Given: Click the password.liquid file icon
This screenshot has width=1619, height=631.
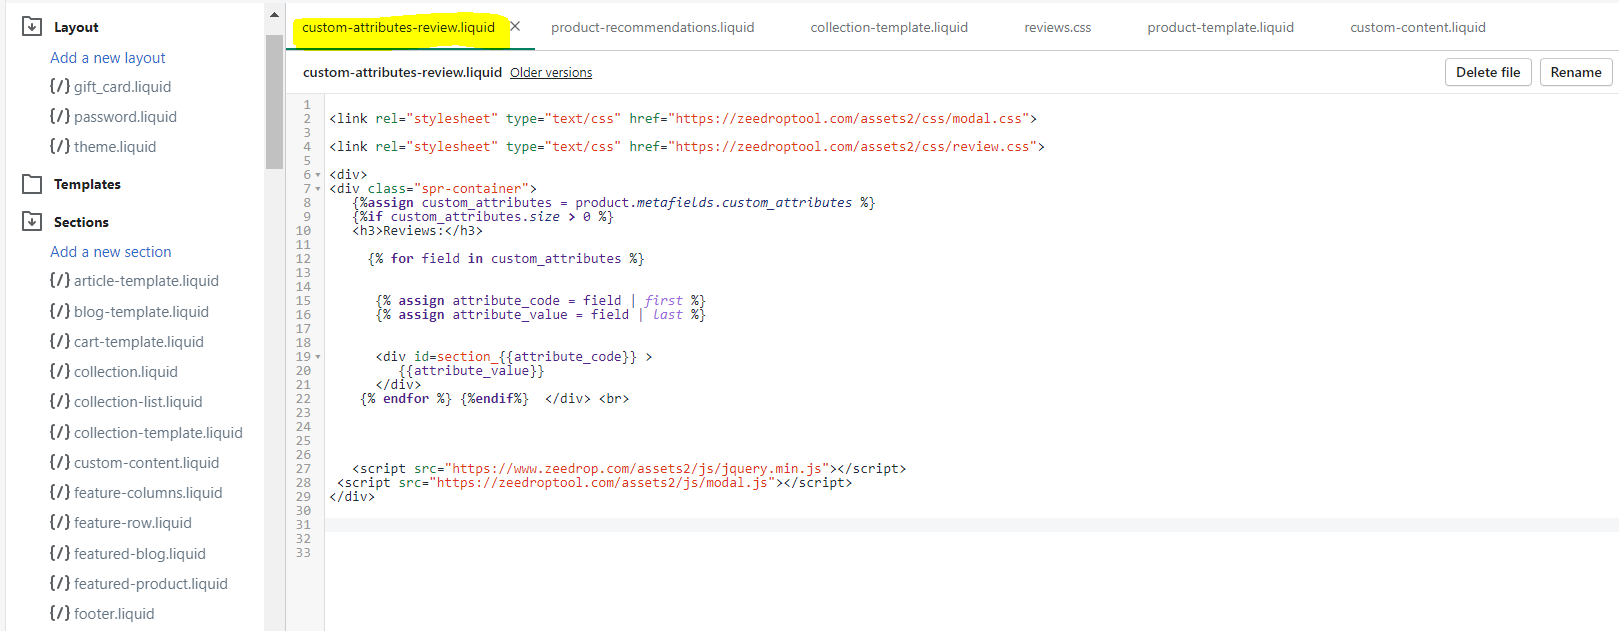Looking at the screenshot, I should click(x=60, y=116).
